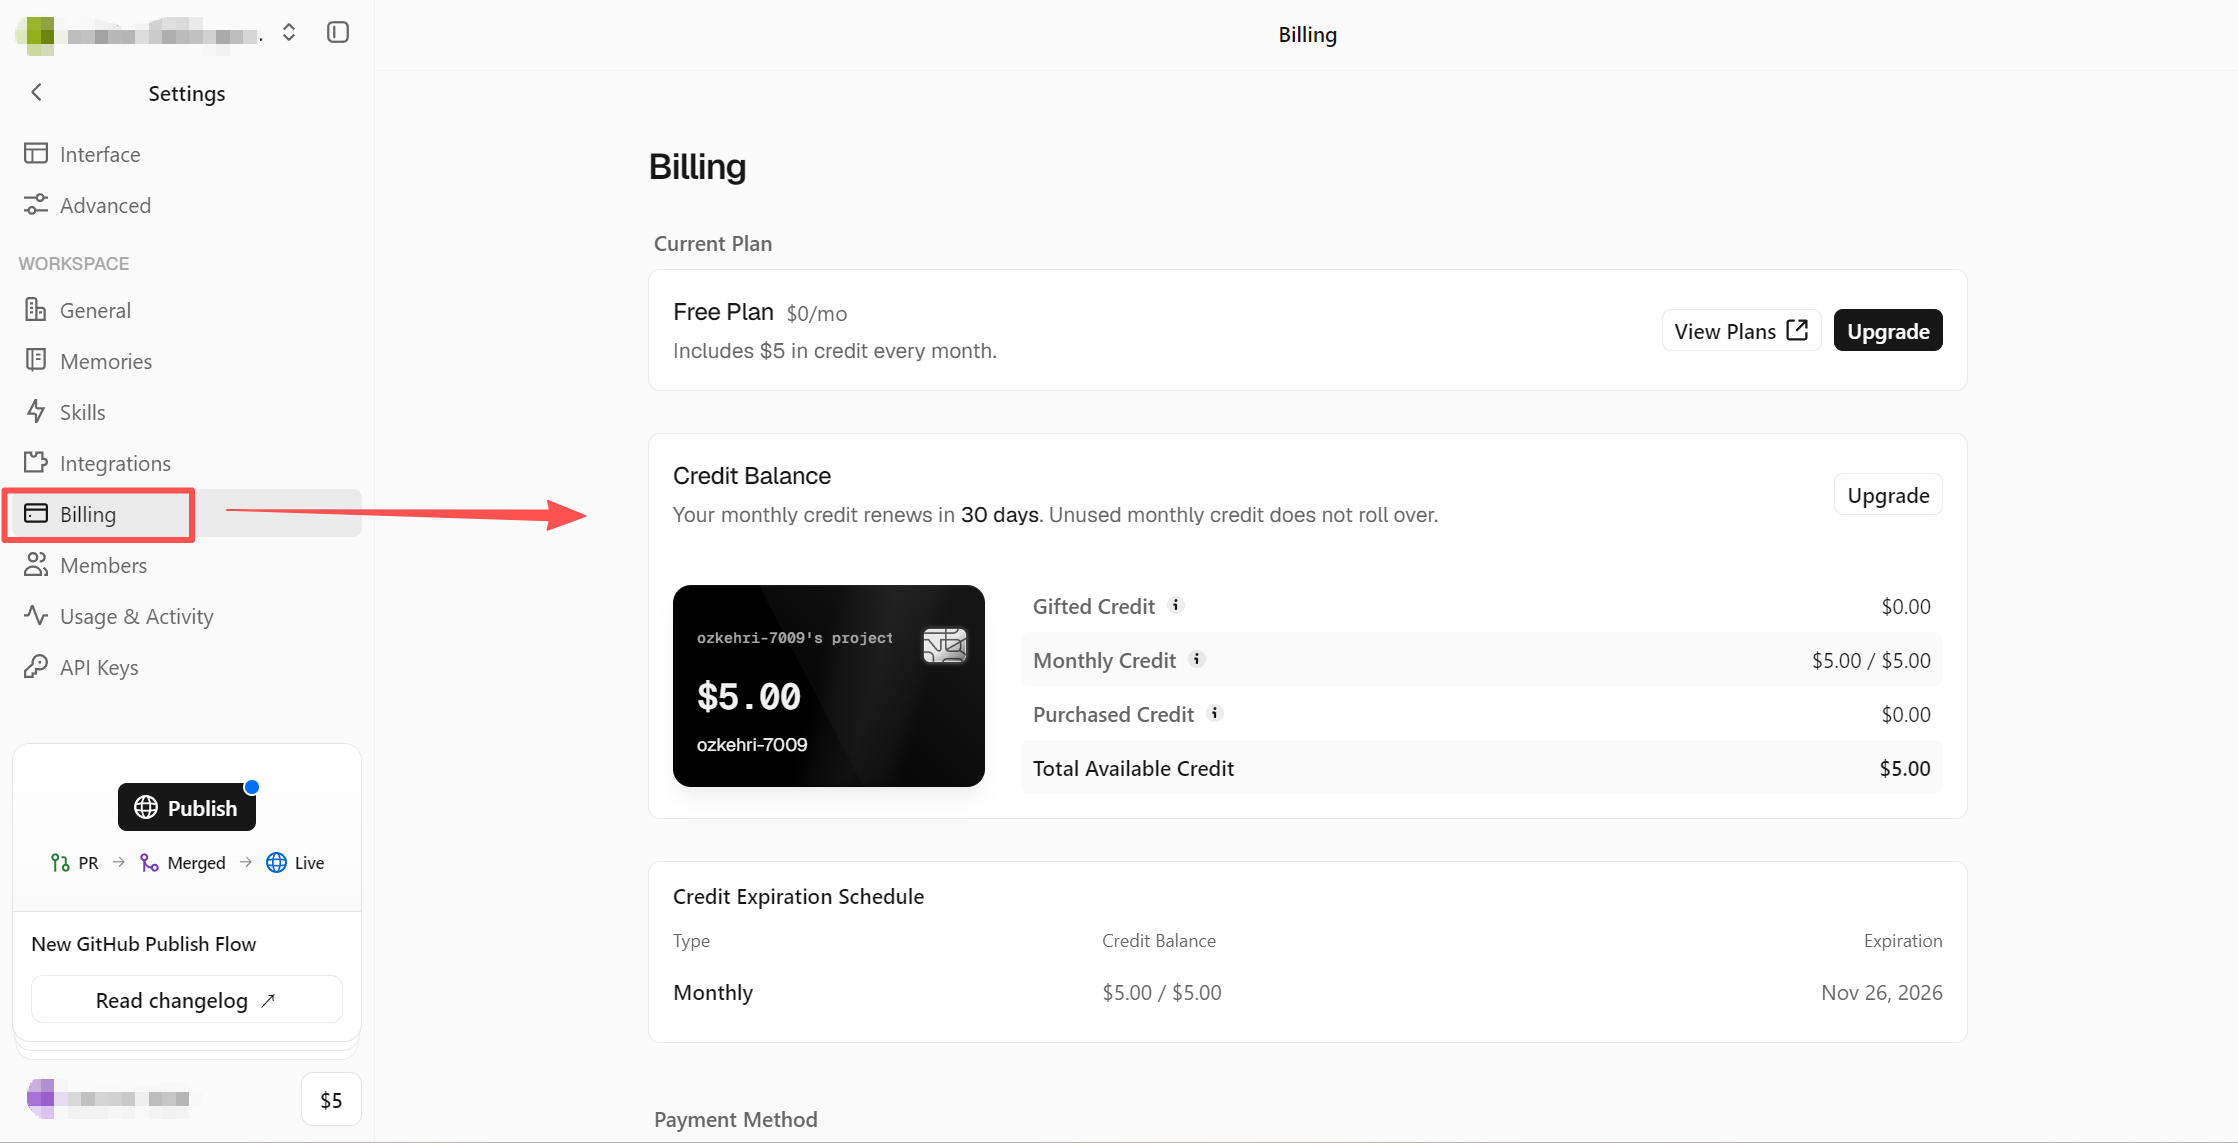Toggle the sidebar panel icon
Image resolution: width=2238 pixels, height=1143 pixels.
pyautogui.click(x=338, y=33)
